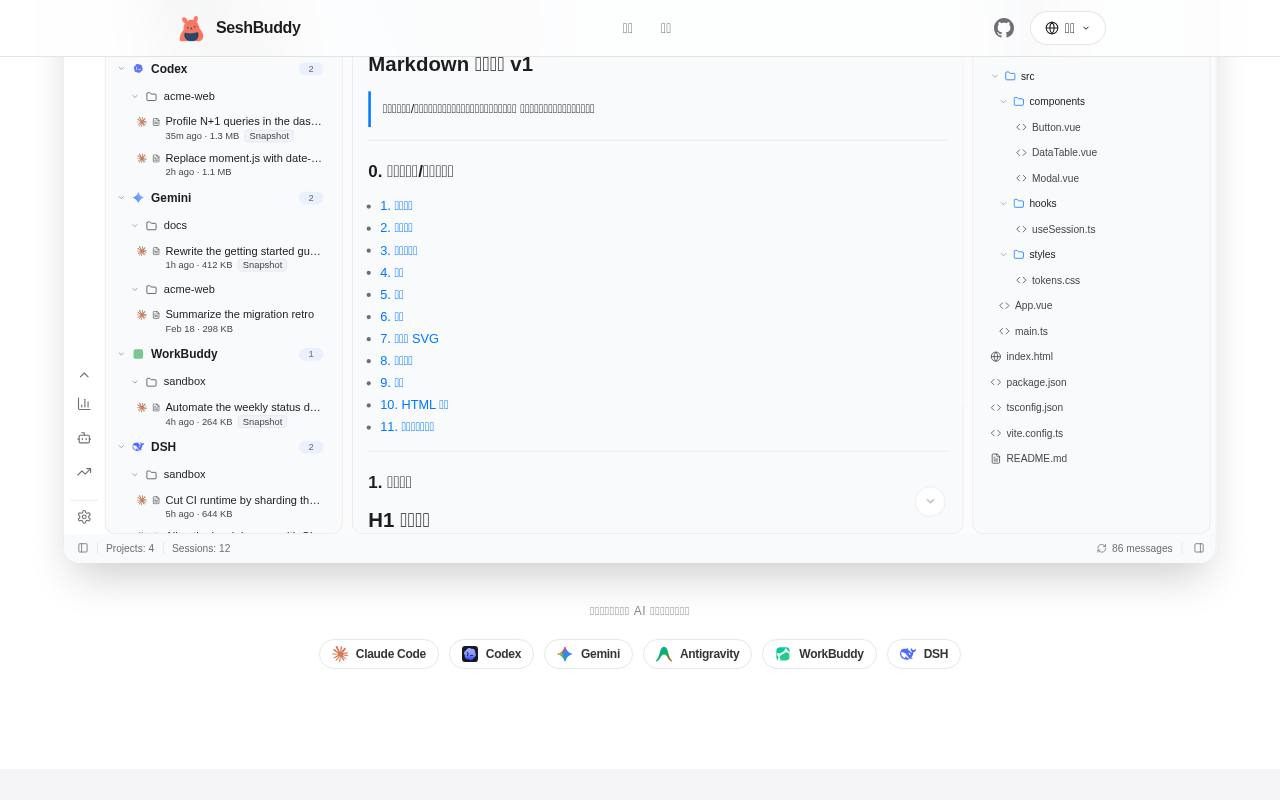Collapse the hooks folder
The image size is (1280, 800).
pyautogui.click(x=1004, y=204)
